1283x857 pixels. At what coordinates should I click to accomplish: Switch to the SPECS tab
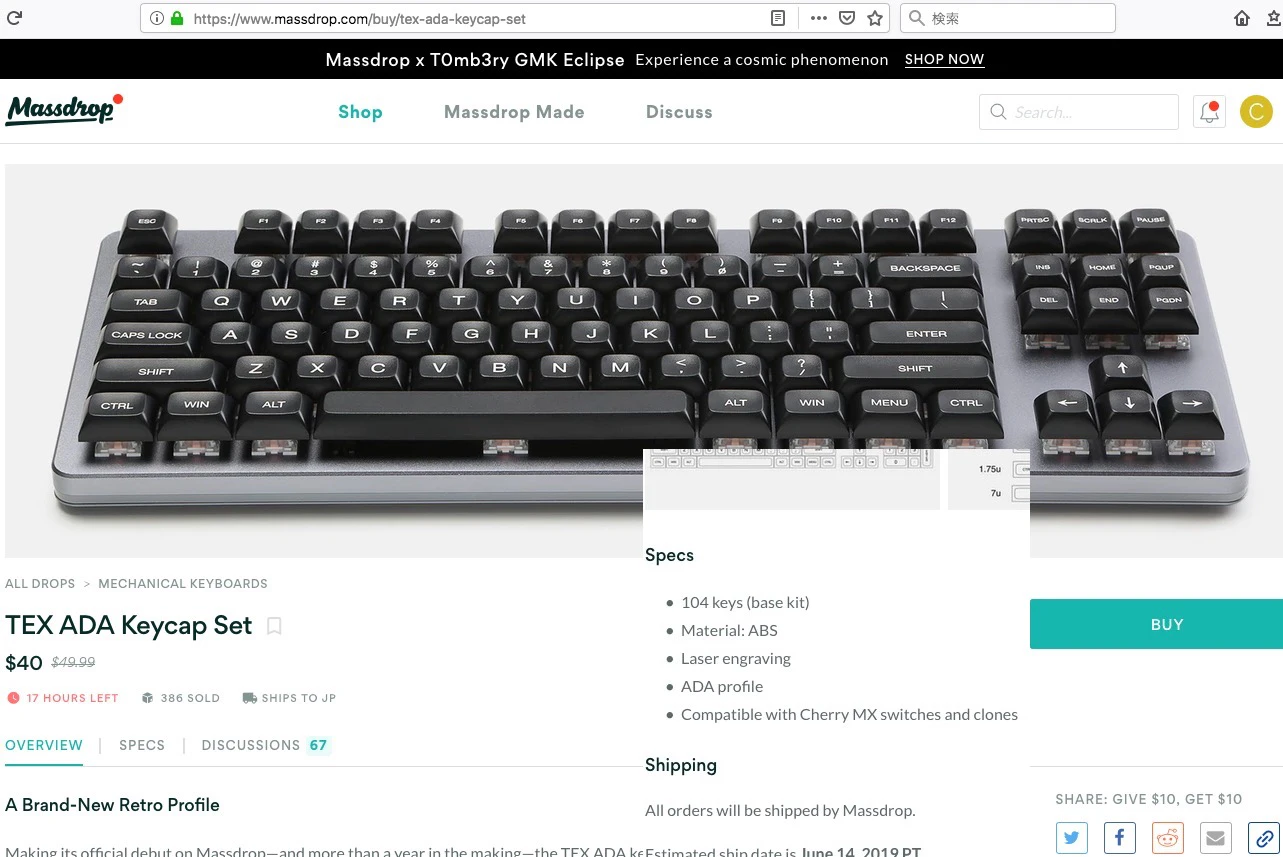pos(142,745)
